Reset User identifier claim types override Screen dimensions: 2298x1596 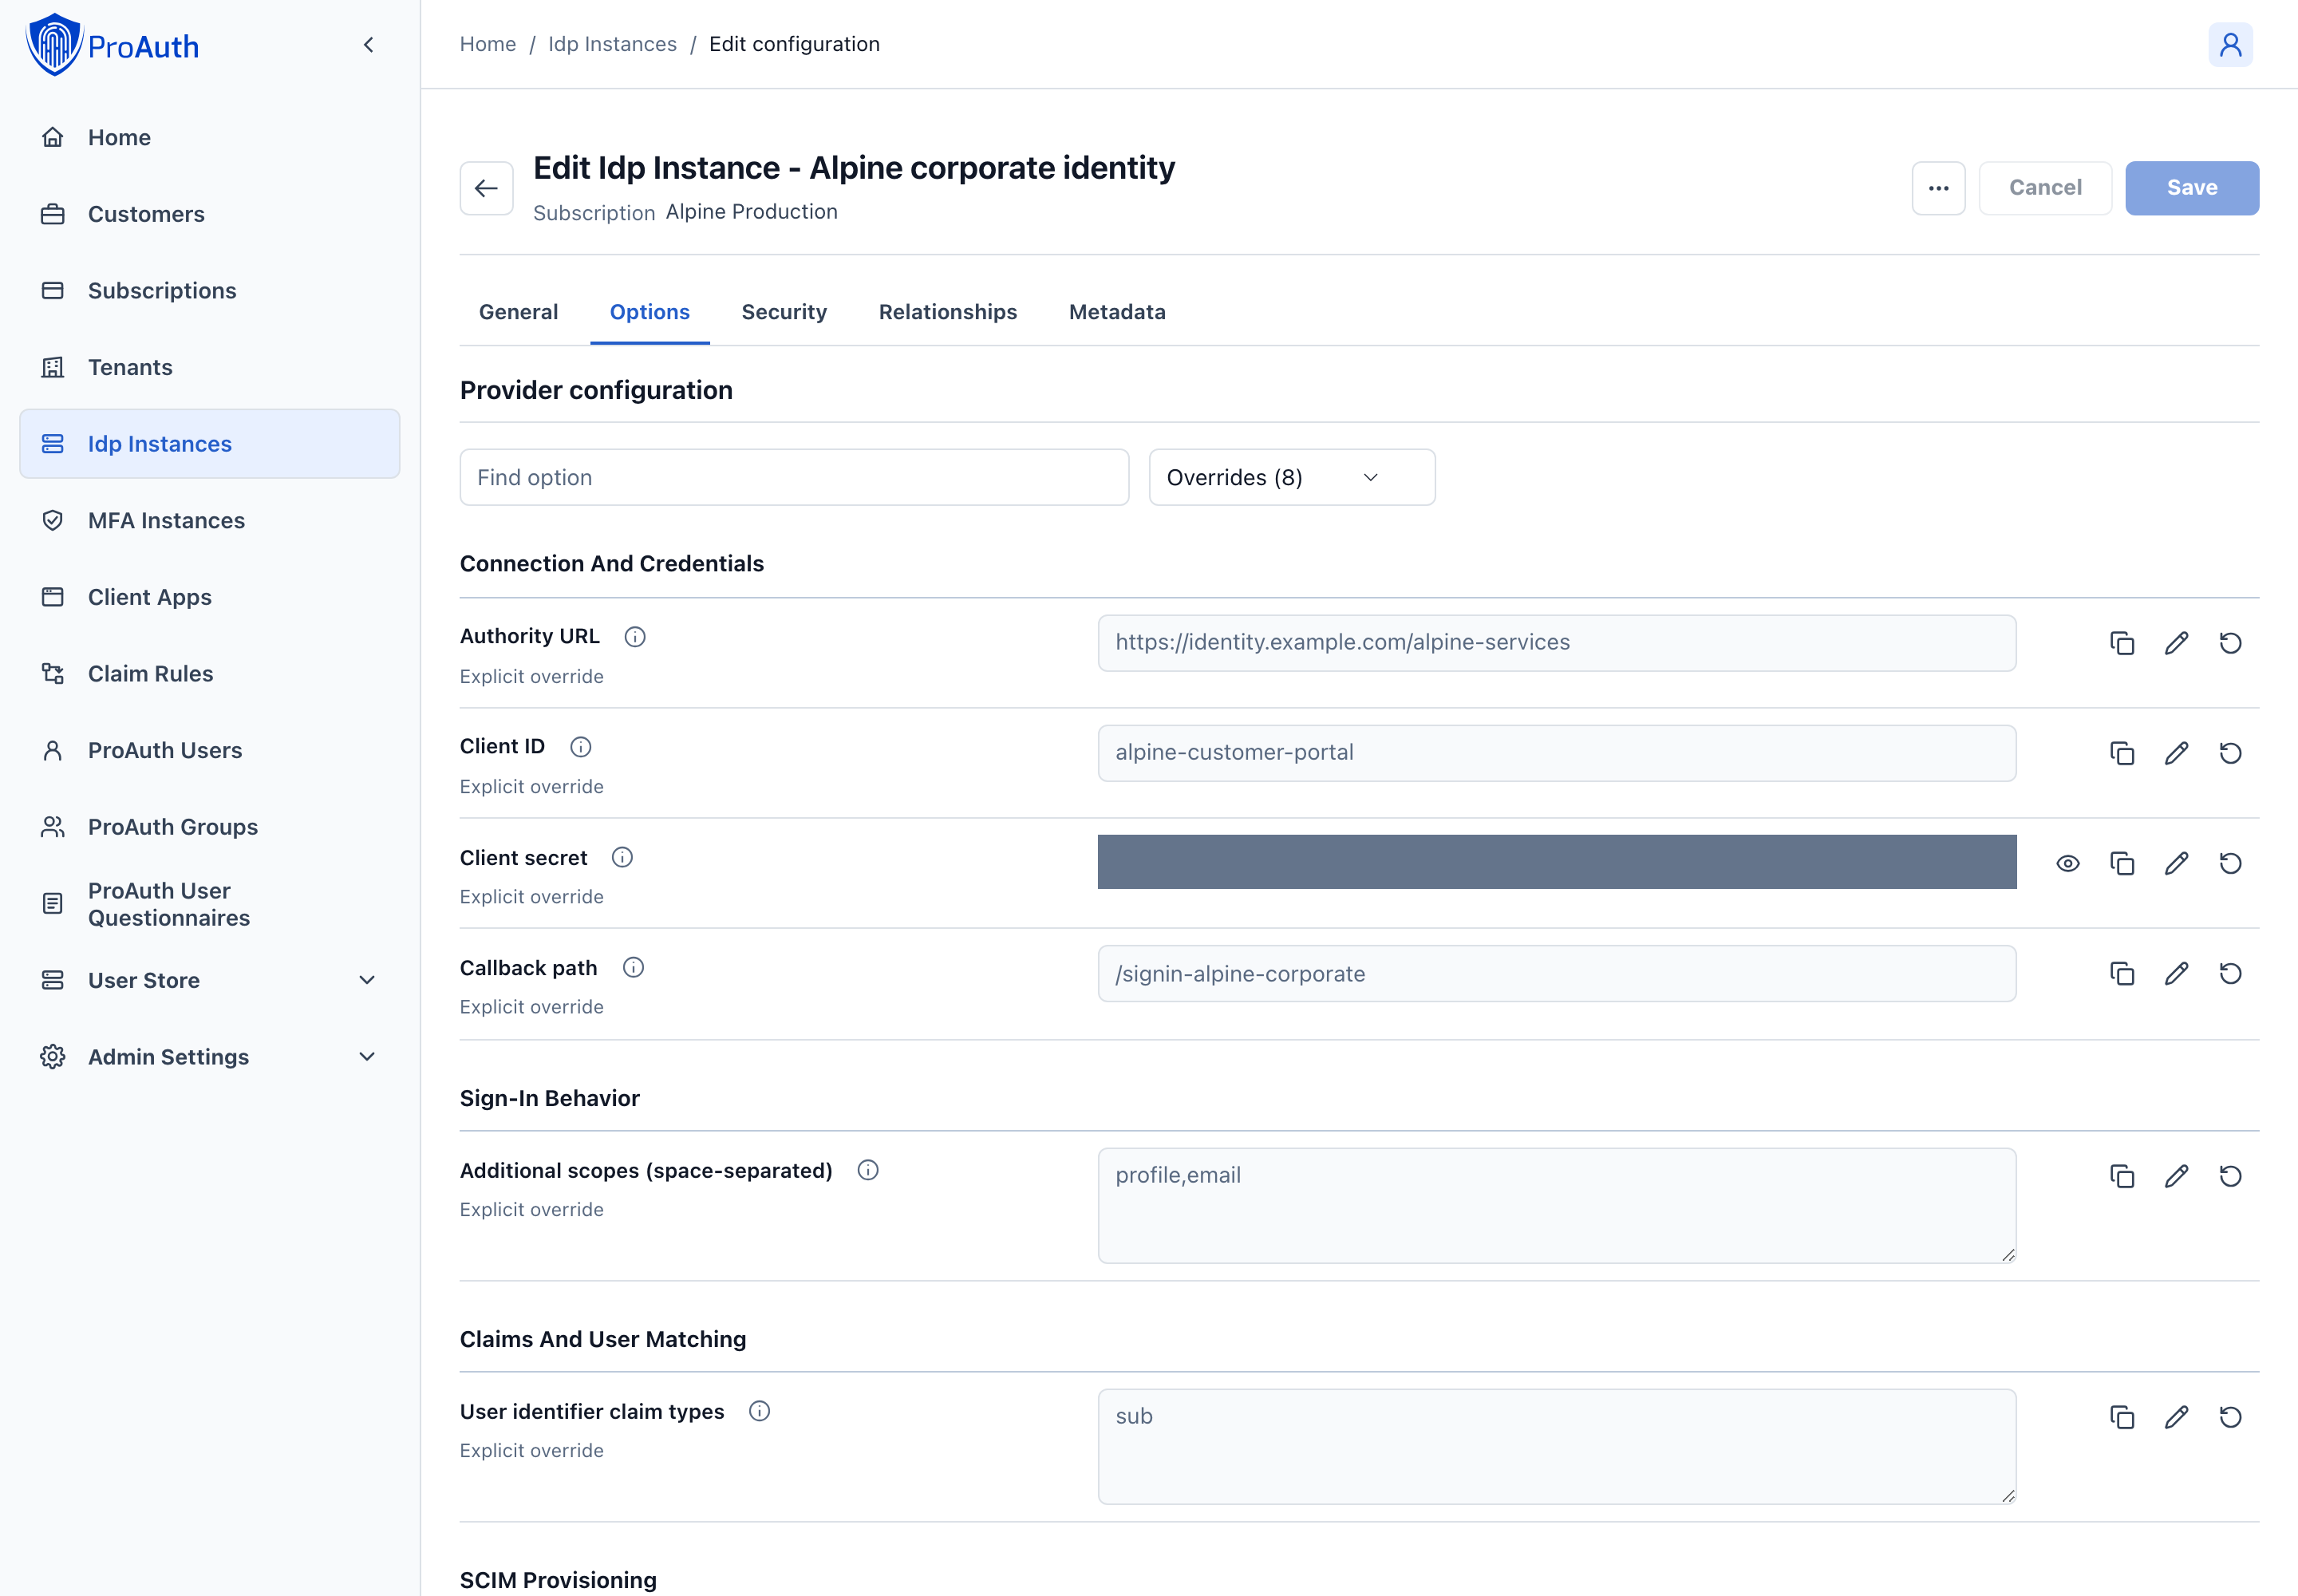pos(2230,1417)
